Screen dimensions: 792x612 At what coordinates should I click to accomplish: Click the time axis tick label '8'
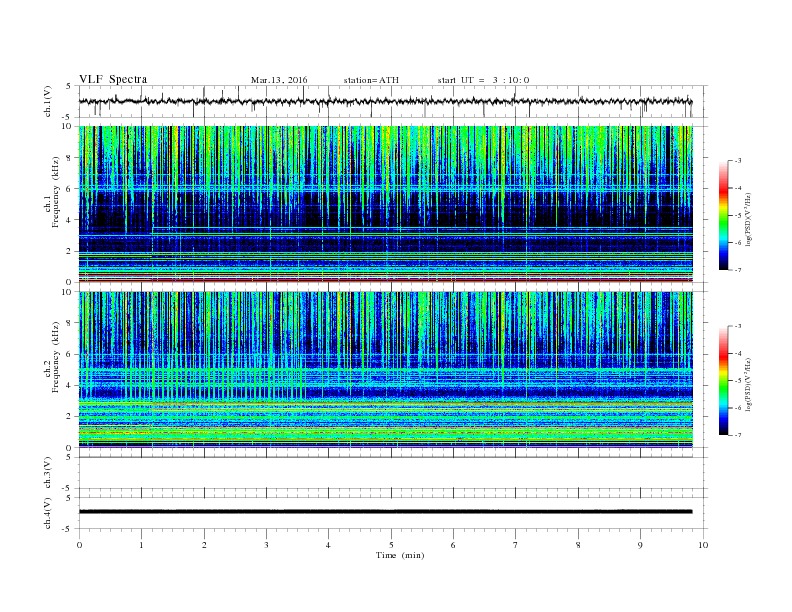578,545
